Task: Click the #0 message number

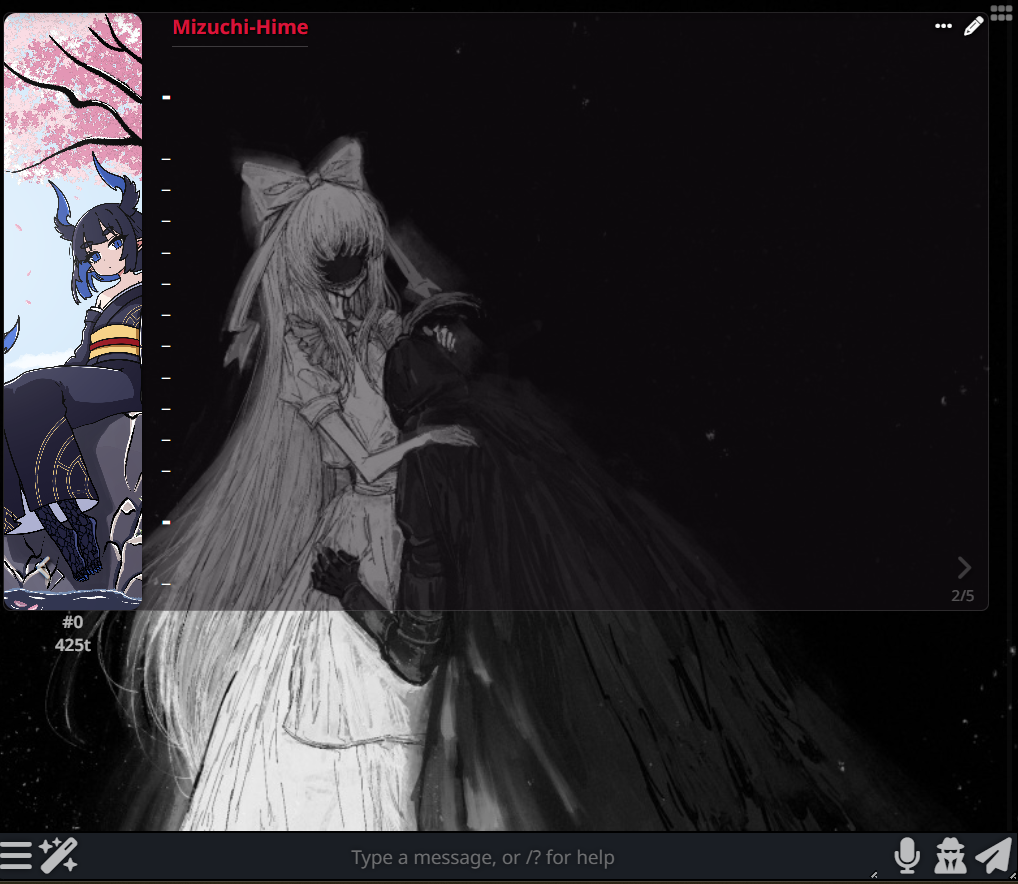Action: pyautogui.click(x=73, y=622)
